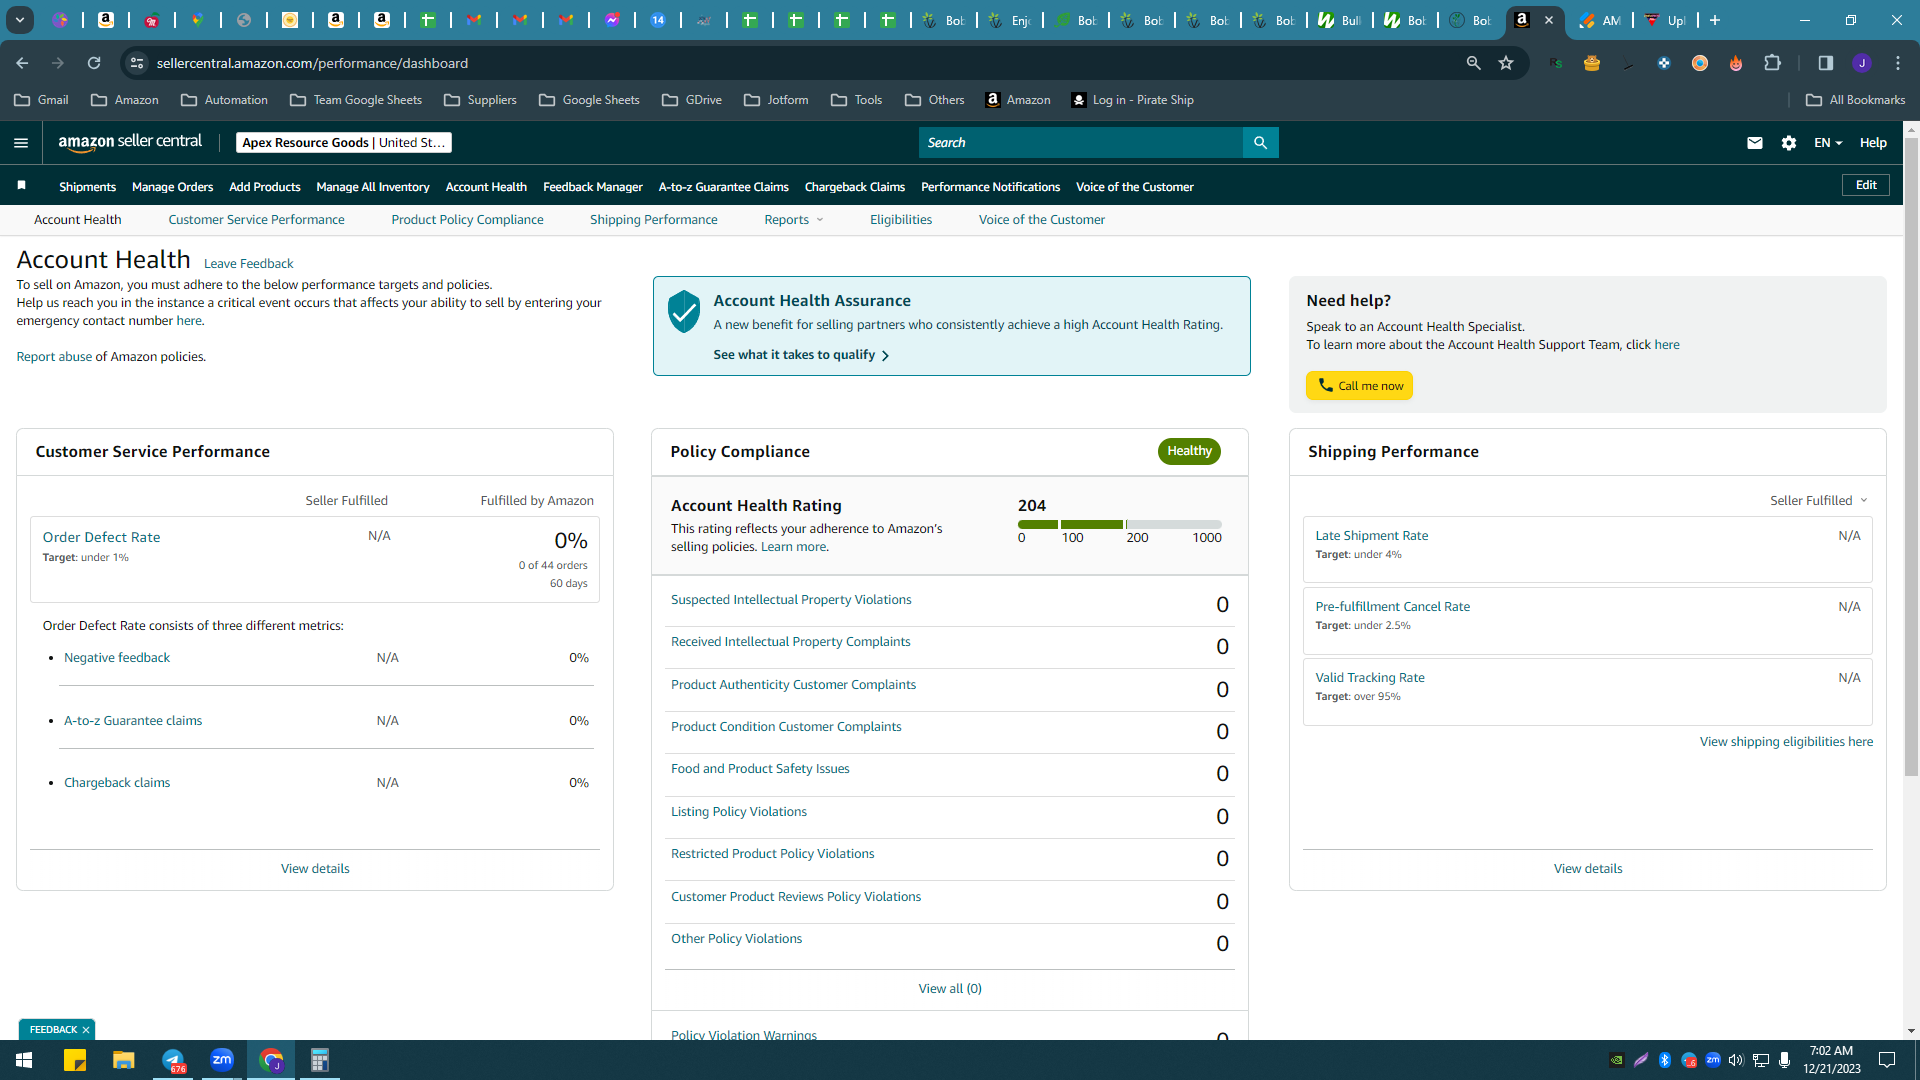This screenshot has width=1920, height=1080.
Task: Toggle the Chrome side panel icon
Action: pos(1826,63)
